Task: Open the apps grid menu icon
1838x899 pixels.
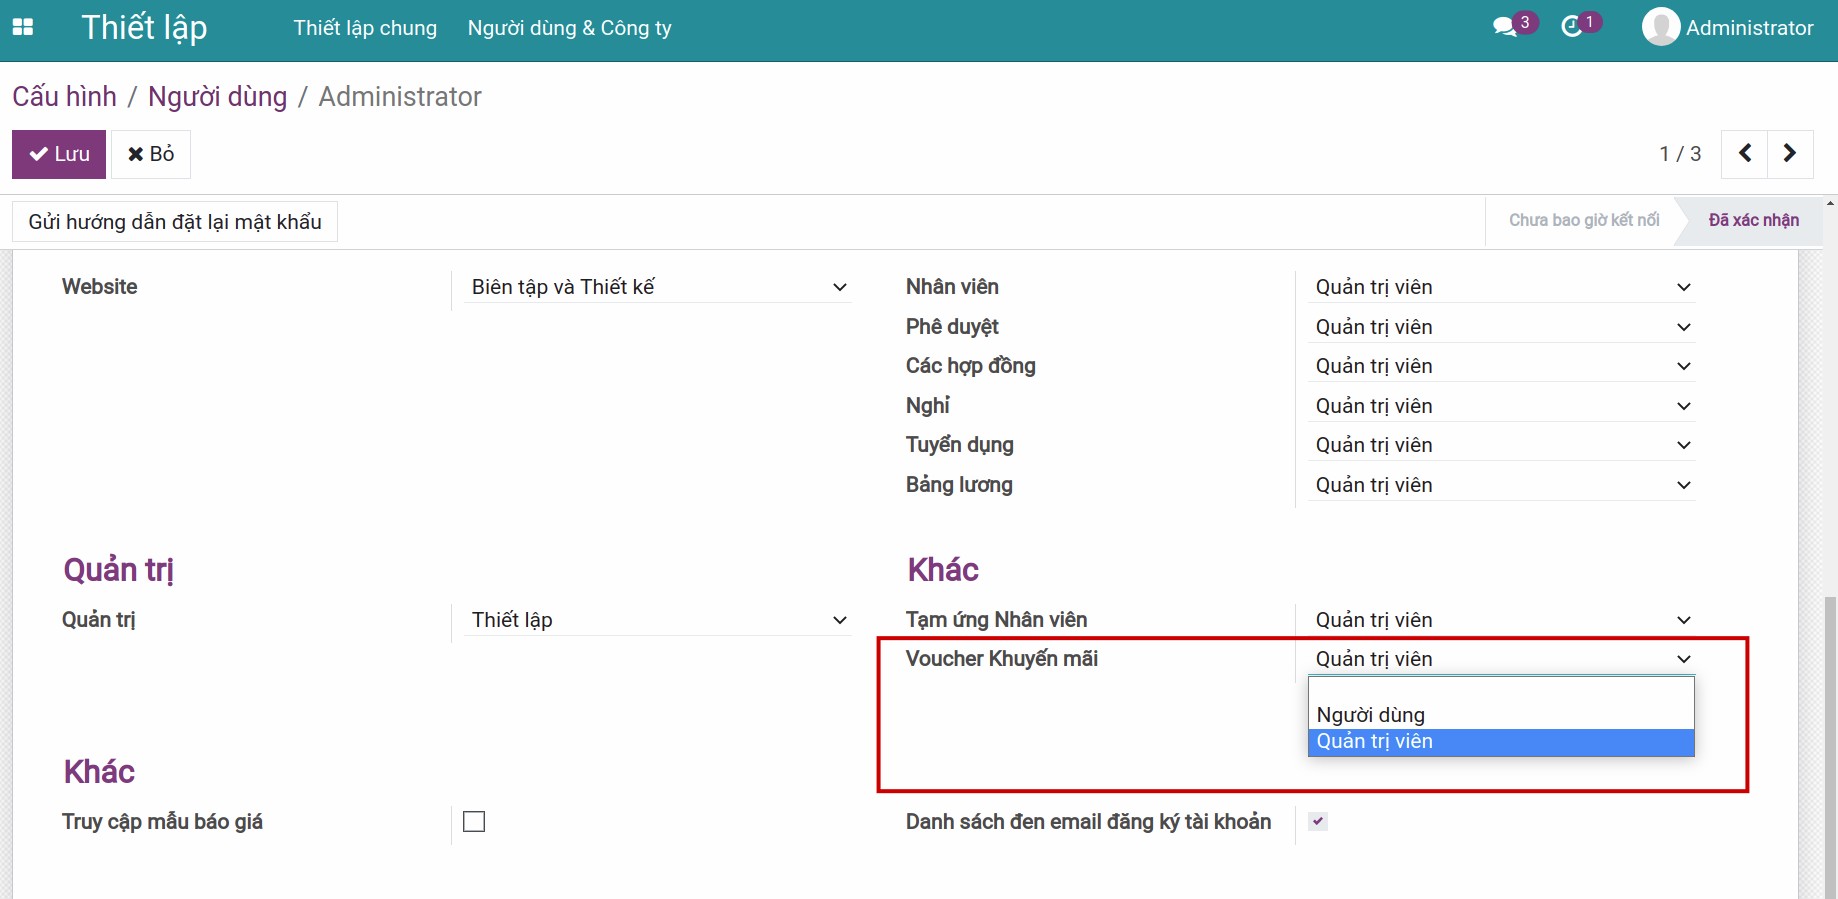Action: [22, 27]
